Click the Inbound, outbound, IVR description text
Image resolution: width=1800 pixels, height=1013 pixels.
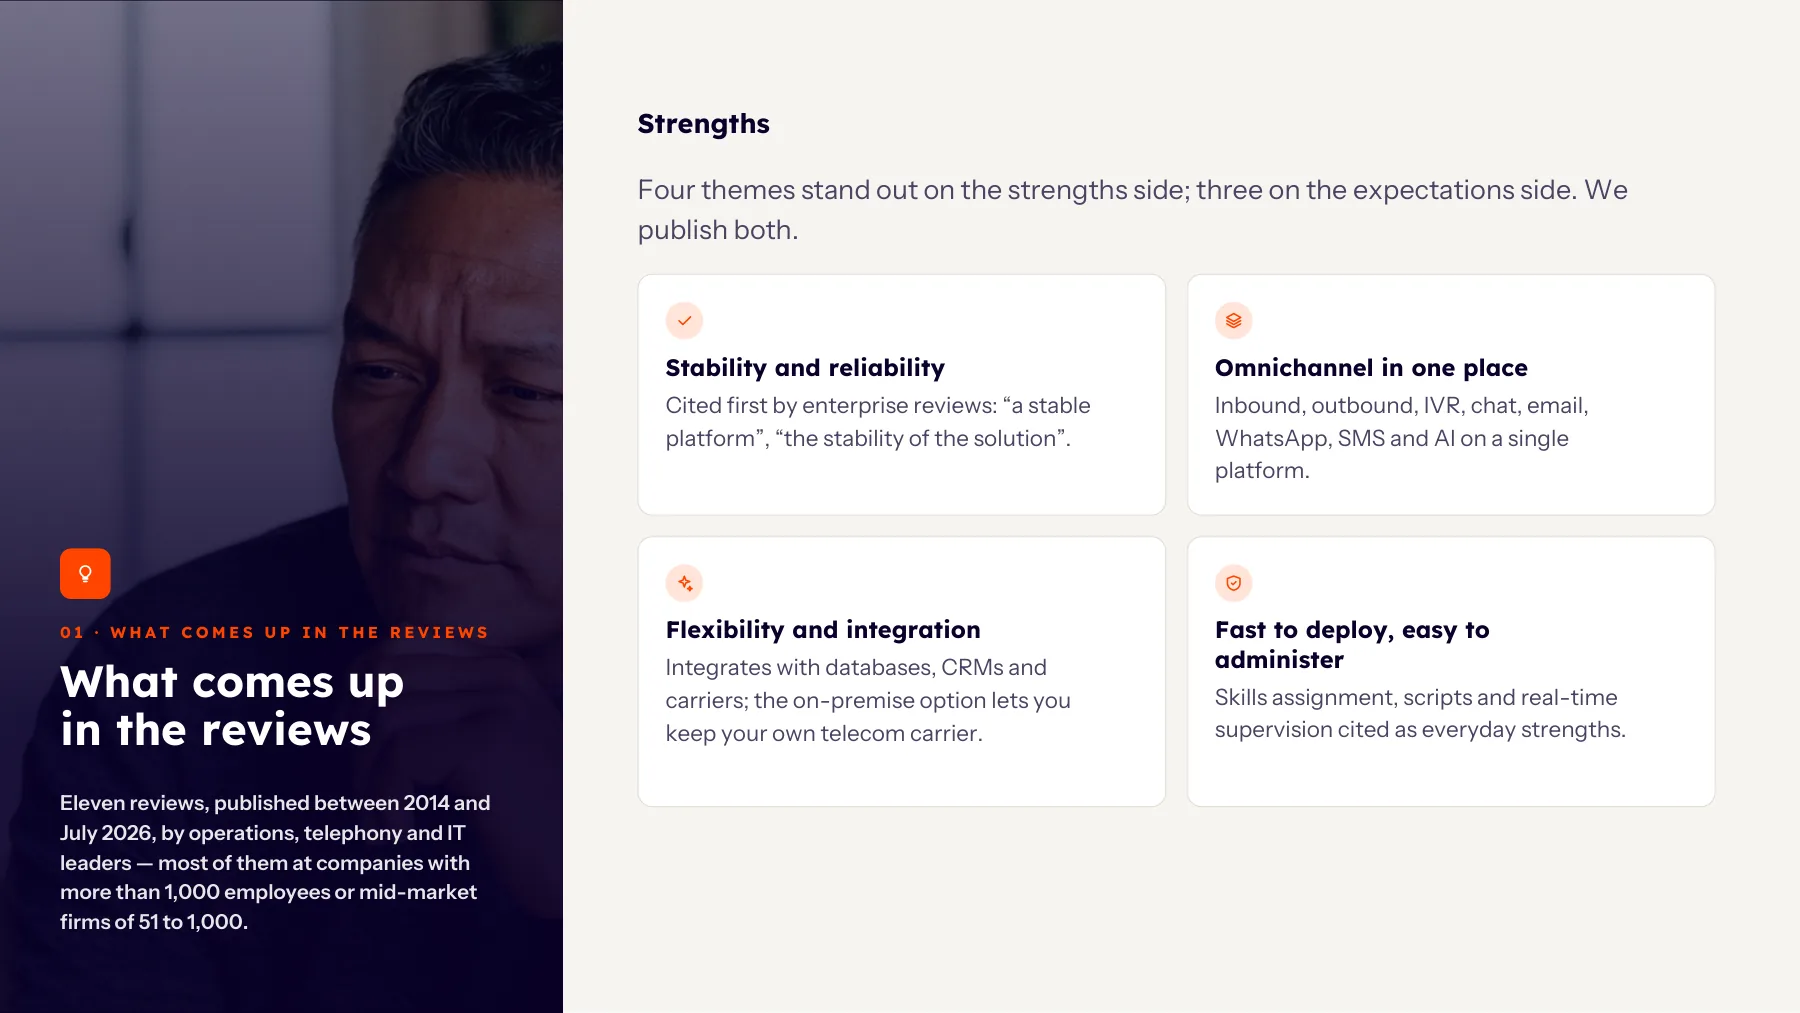pyautogui.click(x=1402, y=438)
